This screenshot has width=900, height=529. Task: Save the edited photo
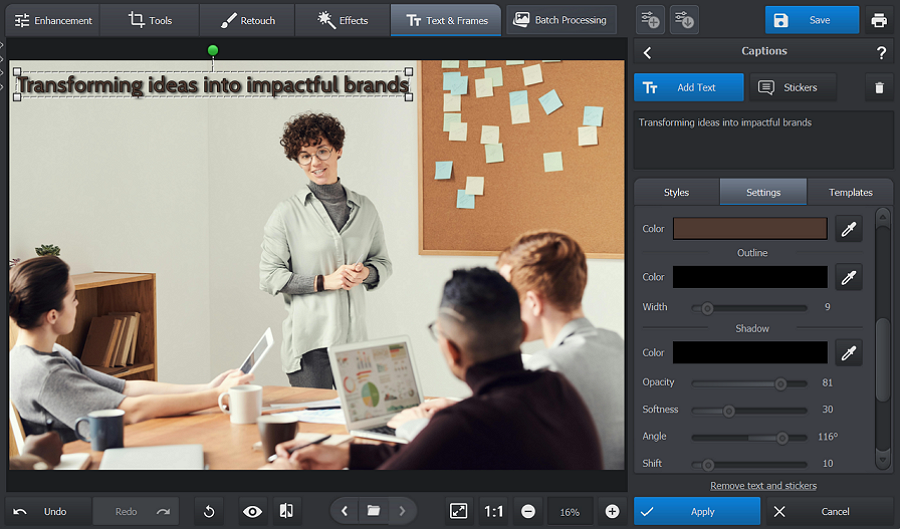point(812,20)
